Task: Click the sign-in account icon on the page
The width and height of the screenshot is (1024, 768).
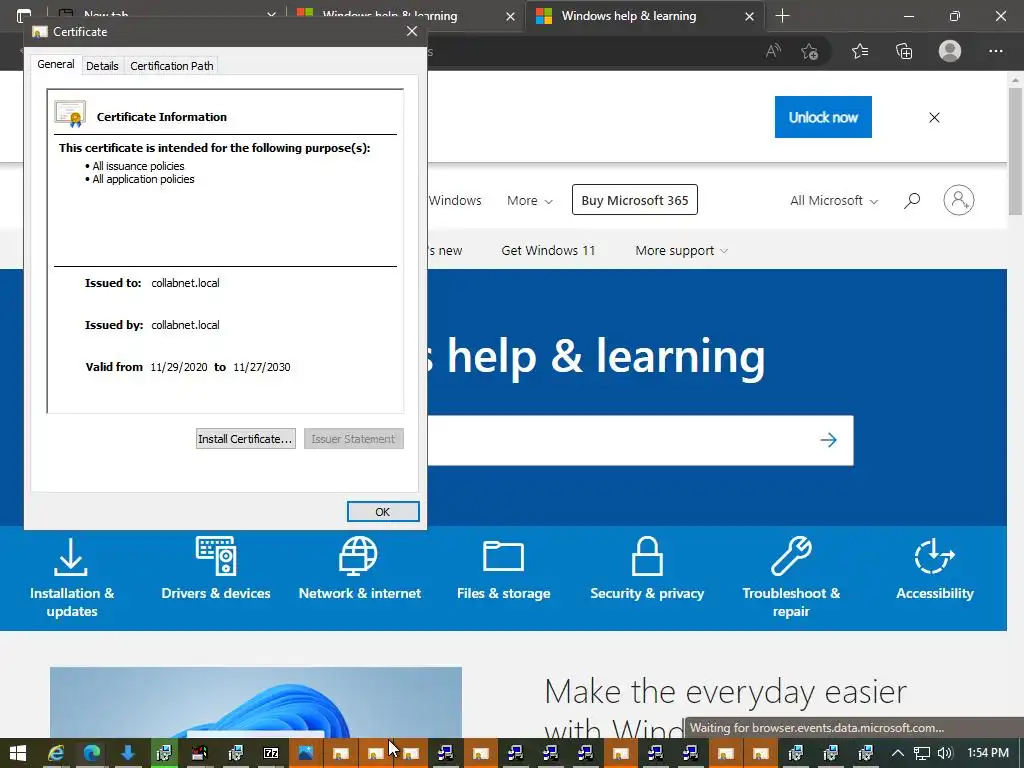Action: pyautogui.click(x=959, y=200)
